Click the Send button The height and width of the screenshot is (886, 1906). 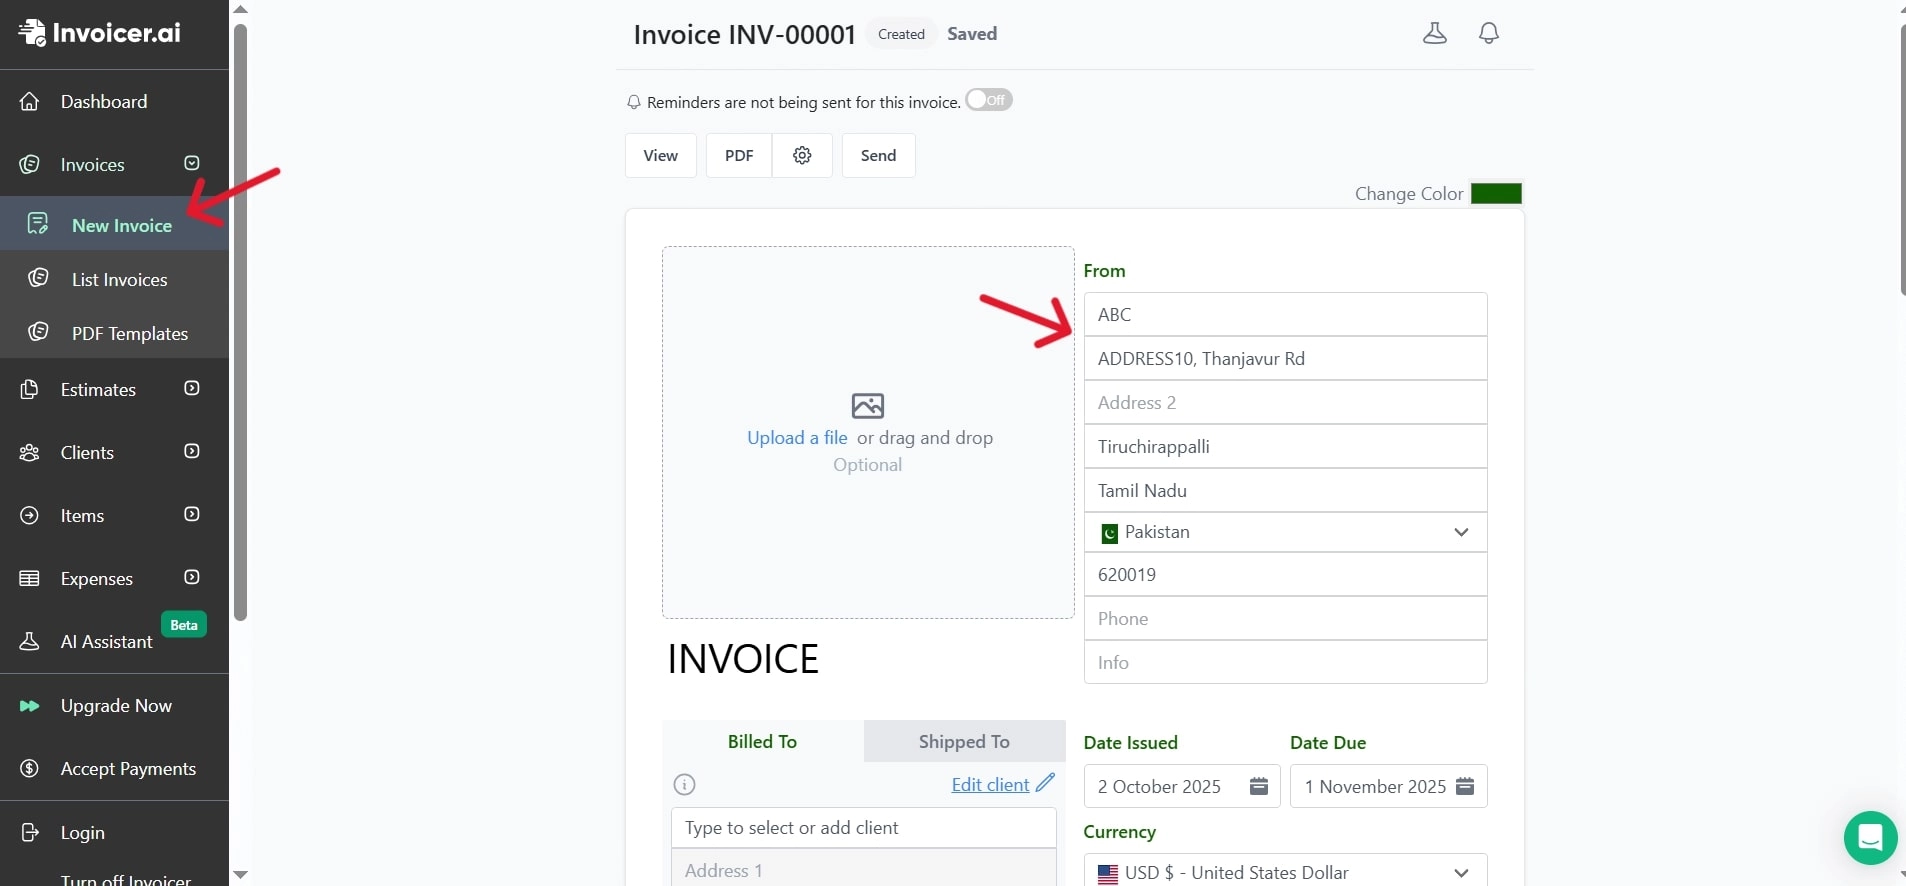878,155
